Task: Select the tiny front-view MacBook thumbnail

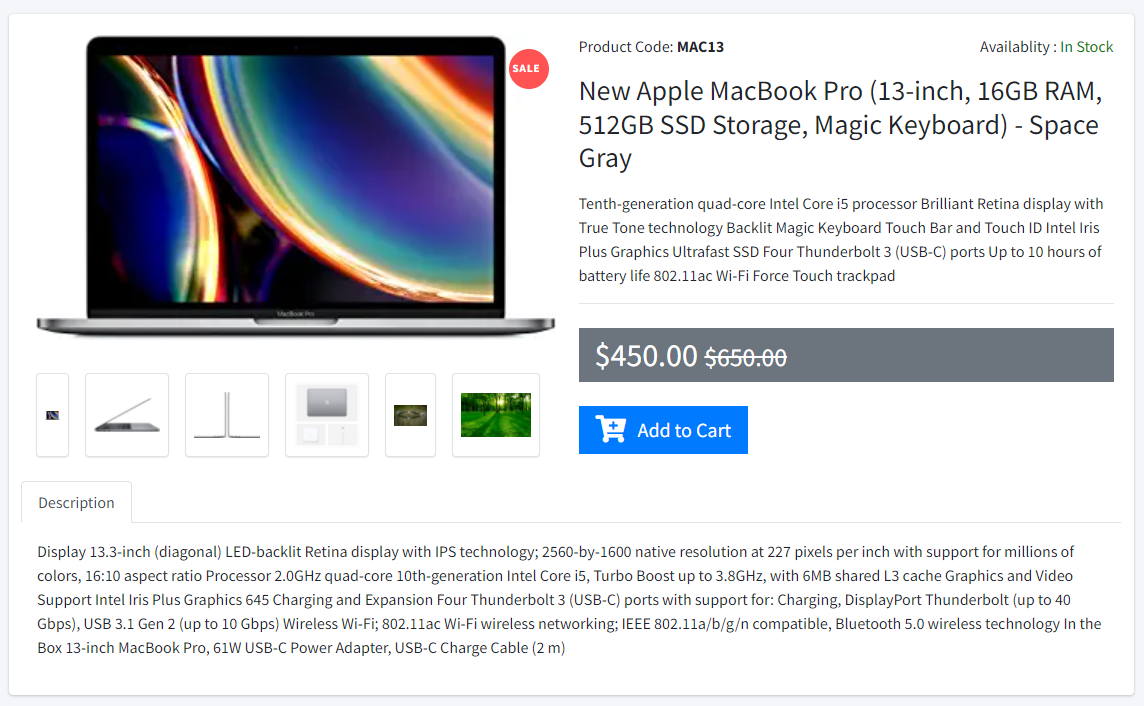Action: click(x=53, y=415)
